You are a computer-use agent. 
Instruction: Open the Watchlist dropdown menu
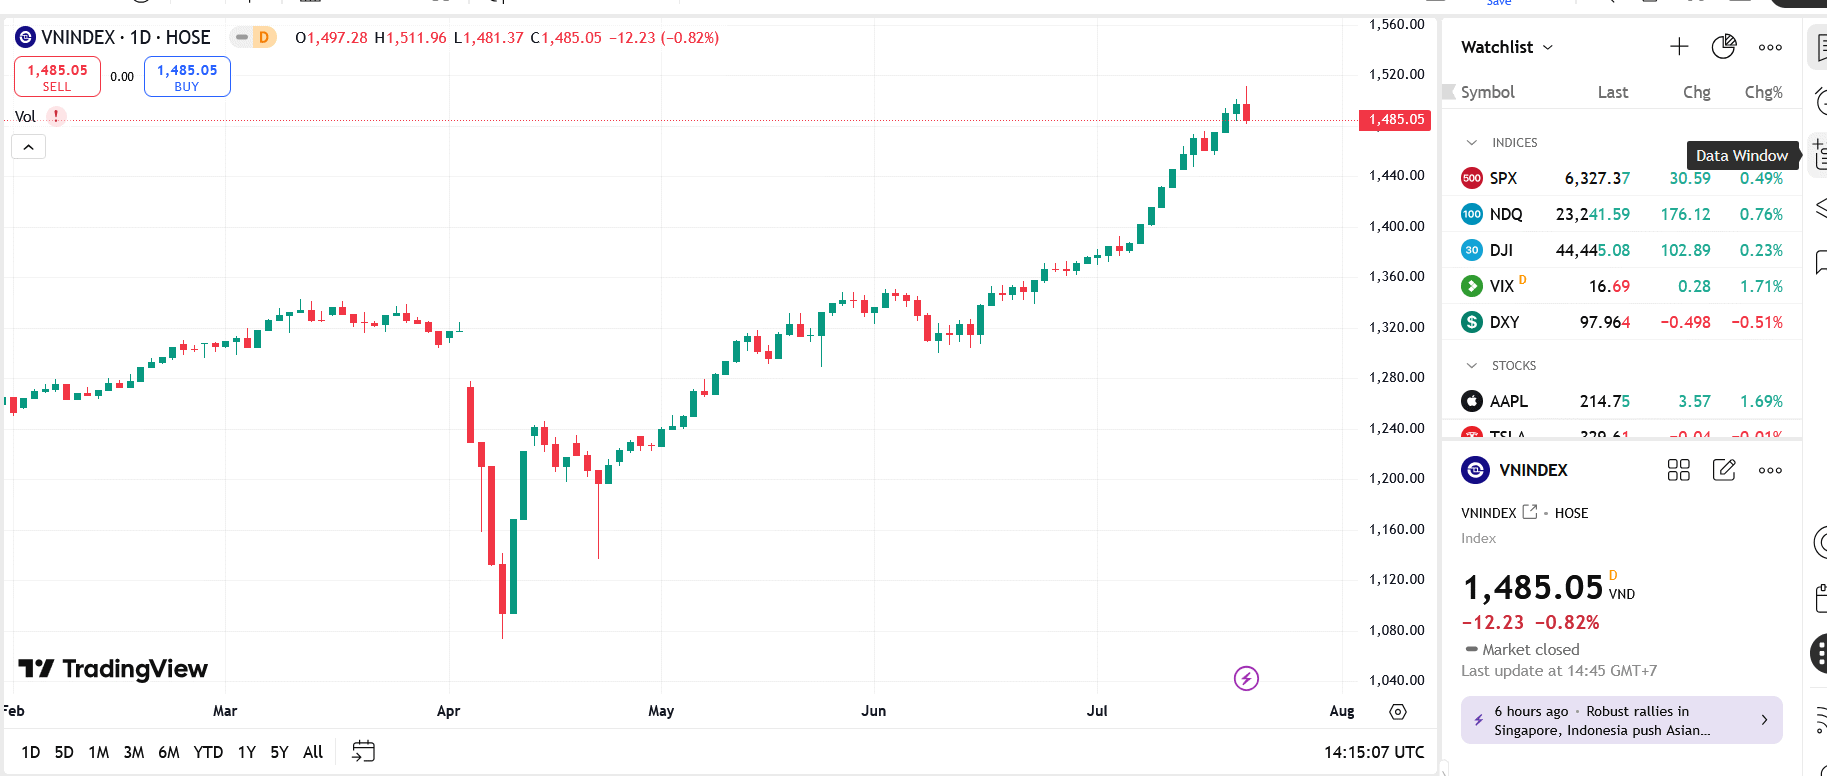1507,47
